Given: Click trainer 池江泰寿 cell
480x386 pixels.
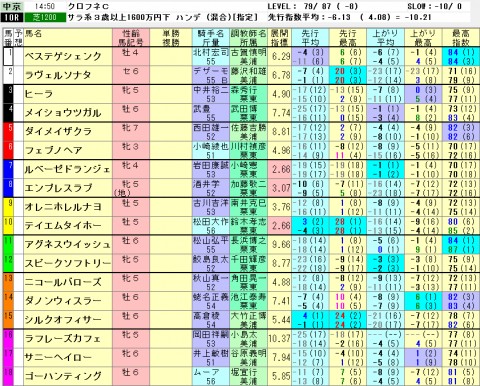Looking at the screenshot, I should [248, 301].
